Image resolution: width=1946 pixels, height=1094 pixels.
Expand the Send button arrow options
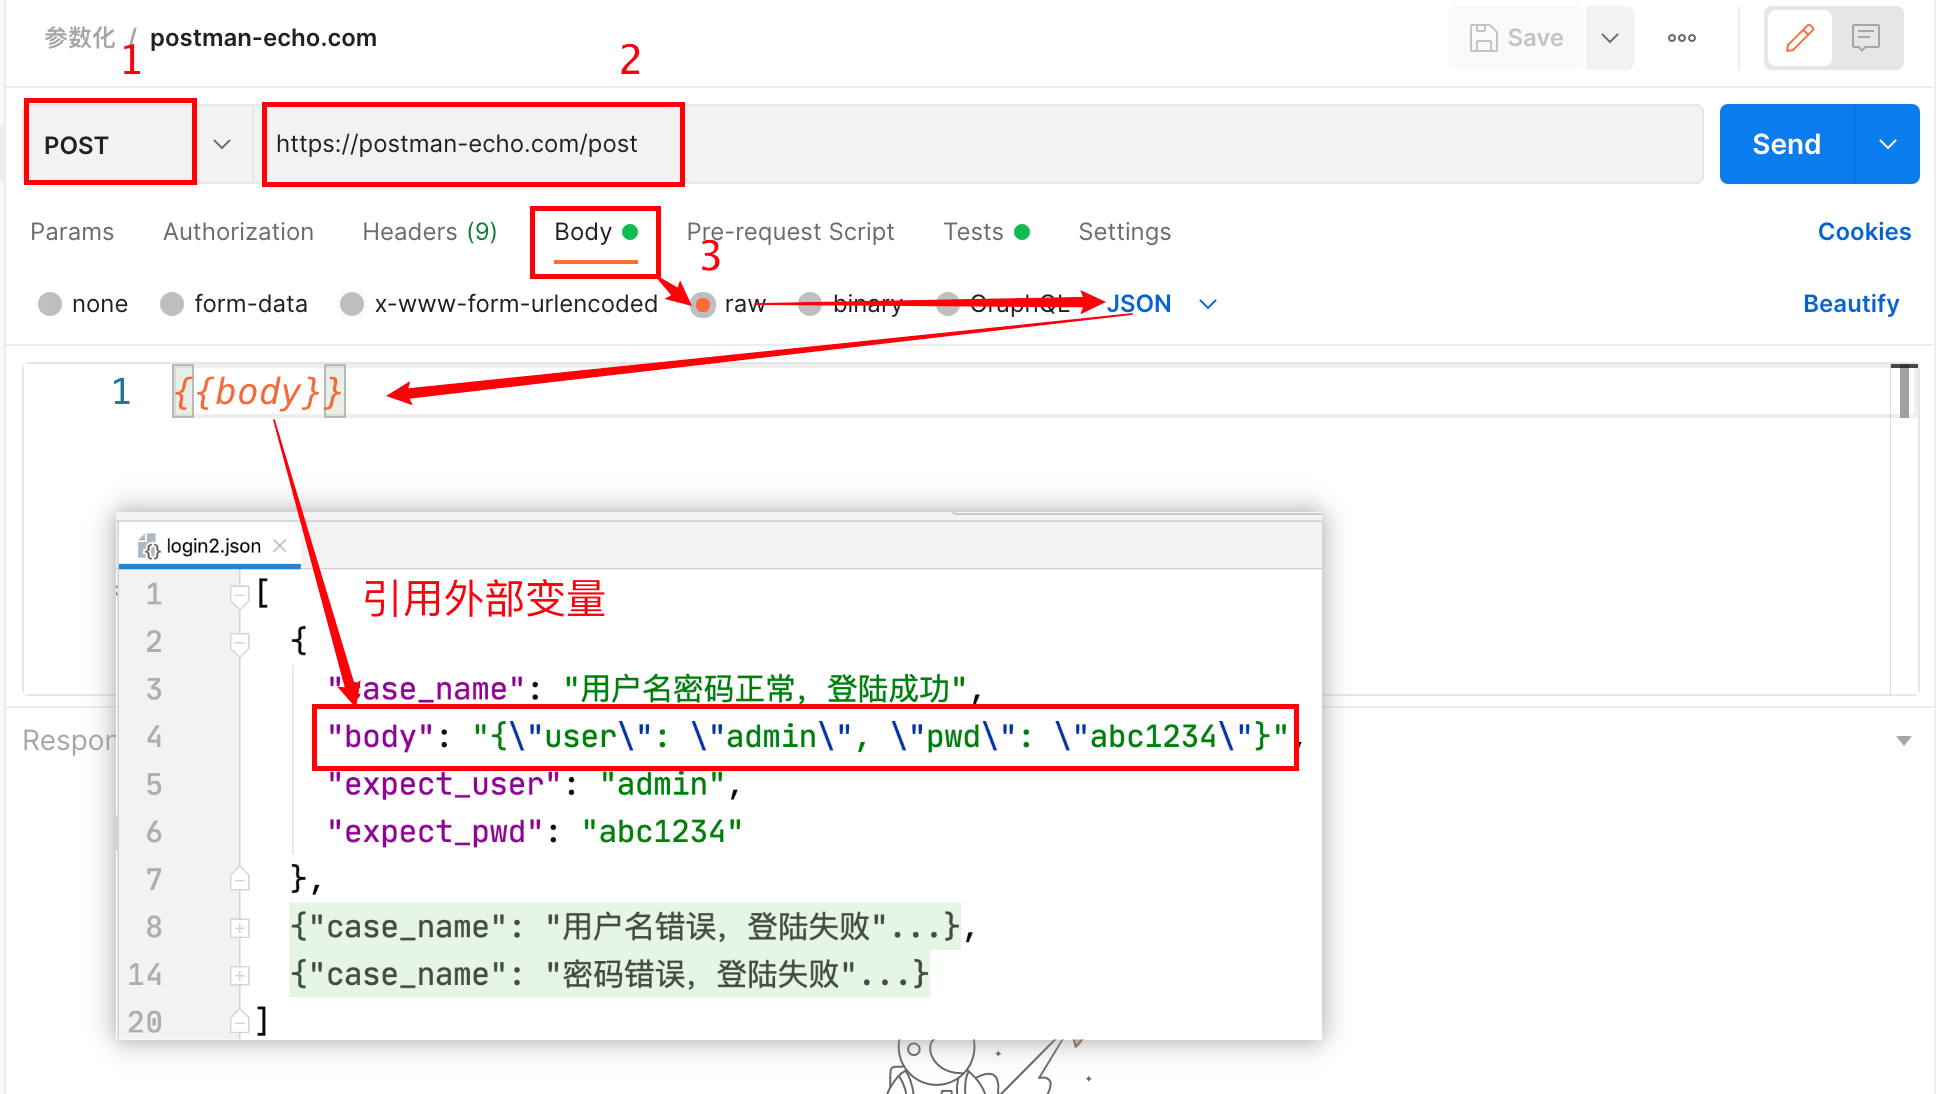coord(1887,144)
